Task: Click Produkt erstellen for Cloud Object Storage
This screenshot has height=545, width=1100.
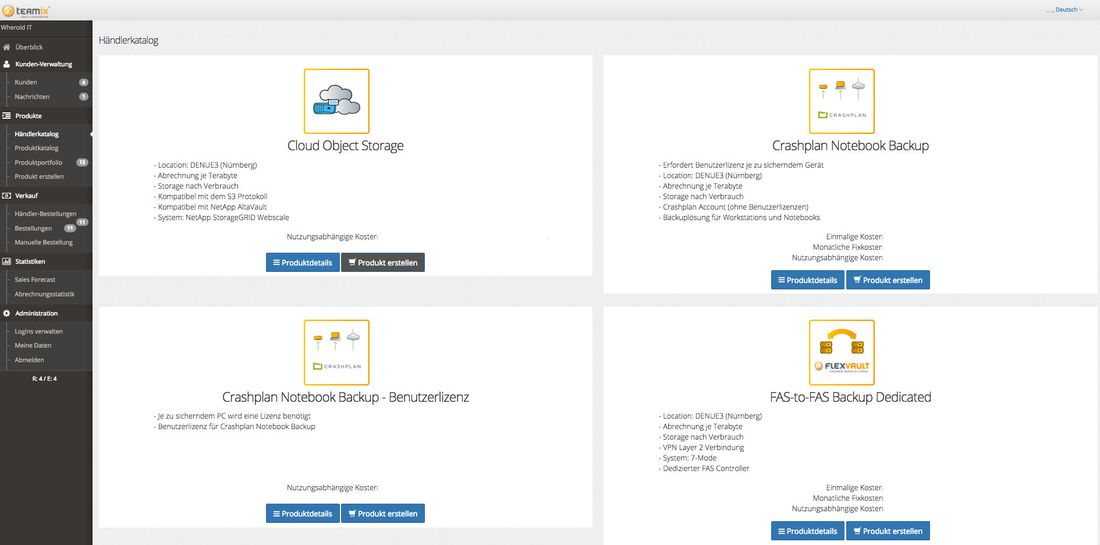Action: 383,263
